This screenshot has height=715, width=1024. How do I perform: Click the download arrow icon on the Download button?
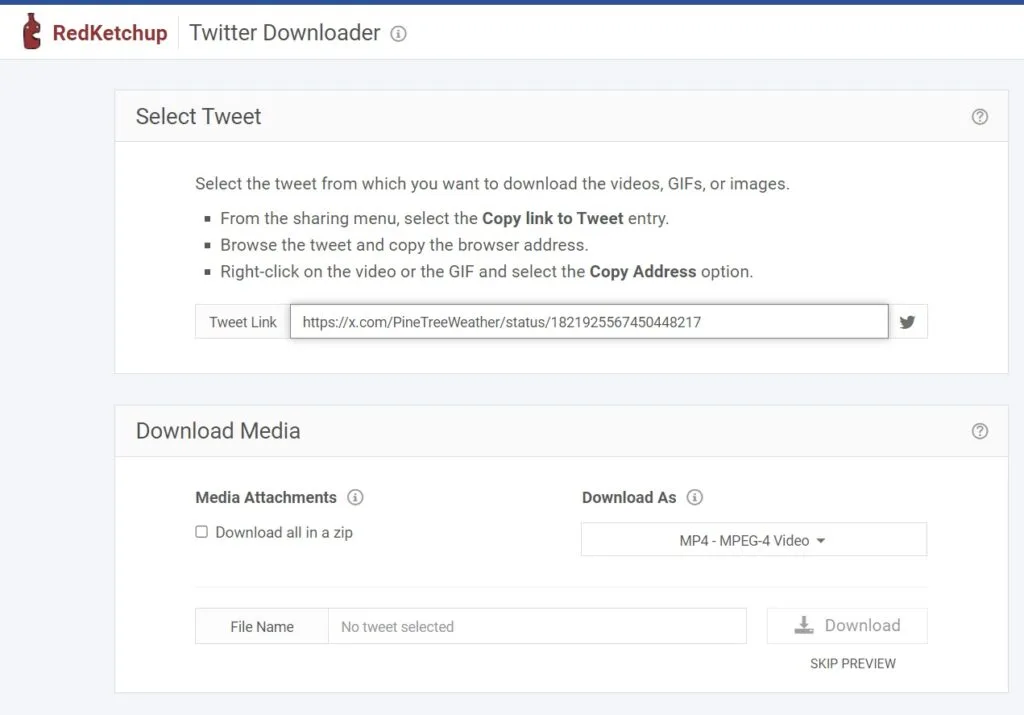coord(803,625)
